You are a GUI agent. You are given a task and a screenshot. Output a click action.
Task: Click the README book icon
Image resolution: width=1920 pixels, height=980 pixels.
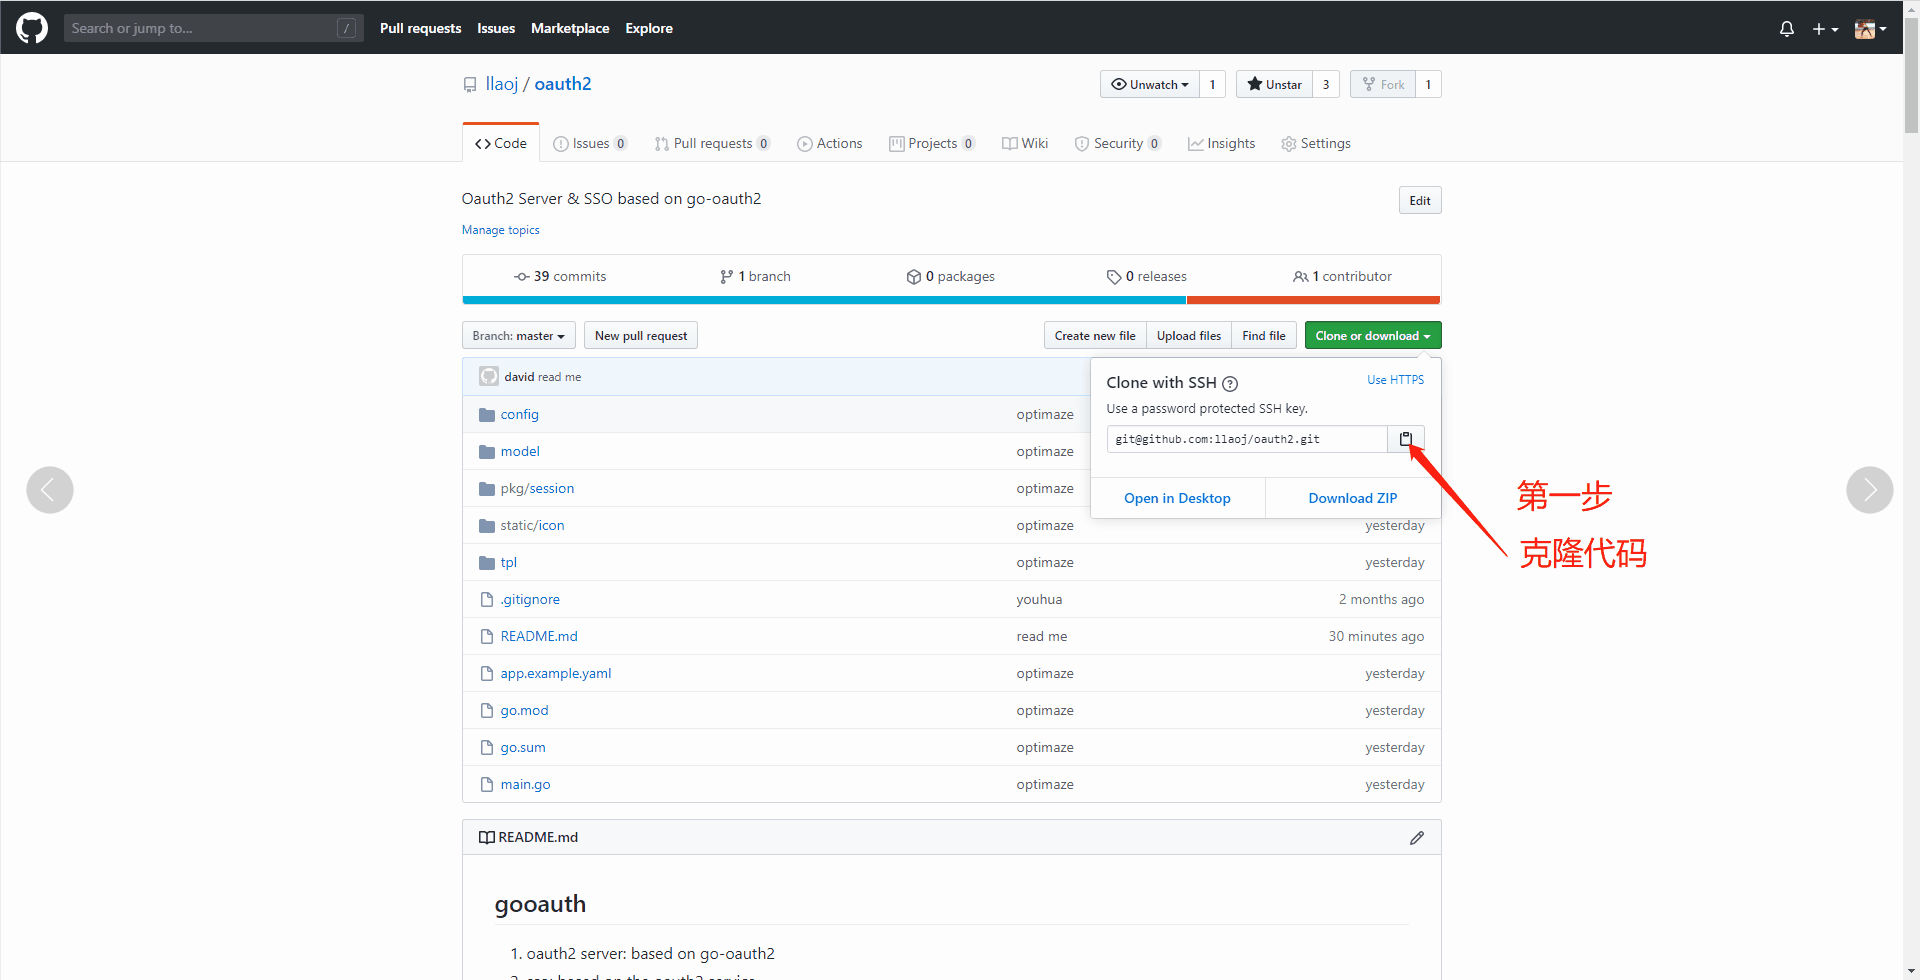click(487, 838)
